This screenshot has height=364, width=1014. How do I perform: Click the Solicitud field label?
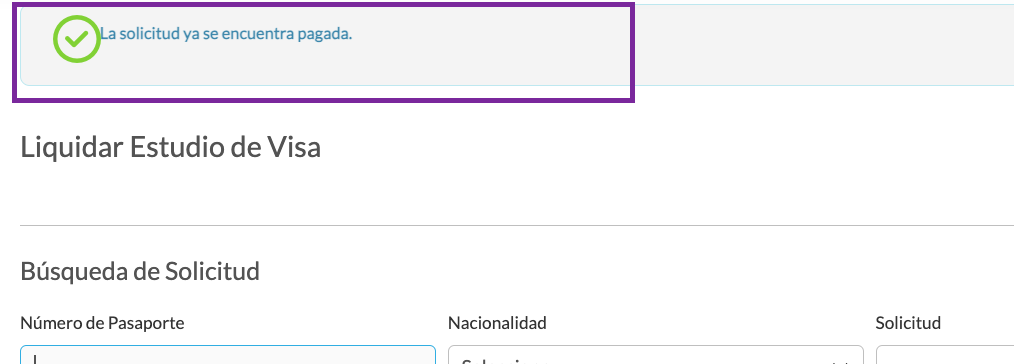coord(908,323)
